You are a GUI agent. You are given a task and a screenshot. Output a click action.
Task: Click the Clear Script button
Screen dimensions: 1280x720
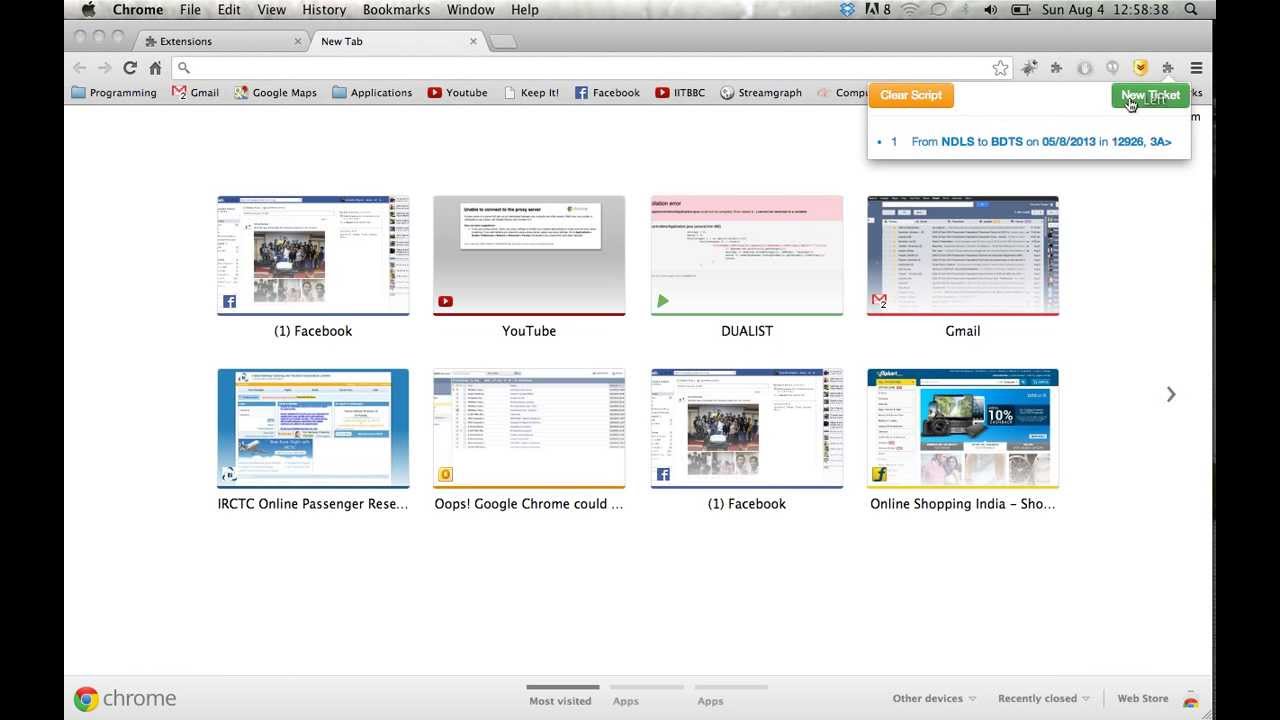911,95
